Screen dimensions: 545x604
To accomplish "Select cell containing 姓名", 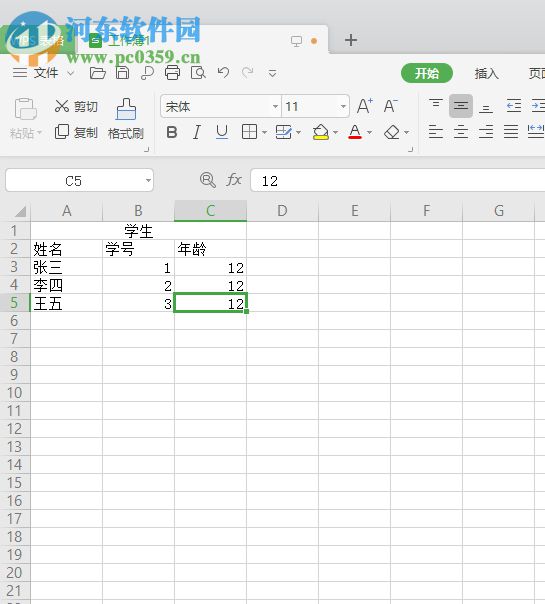I will [67, 249].
